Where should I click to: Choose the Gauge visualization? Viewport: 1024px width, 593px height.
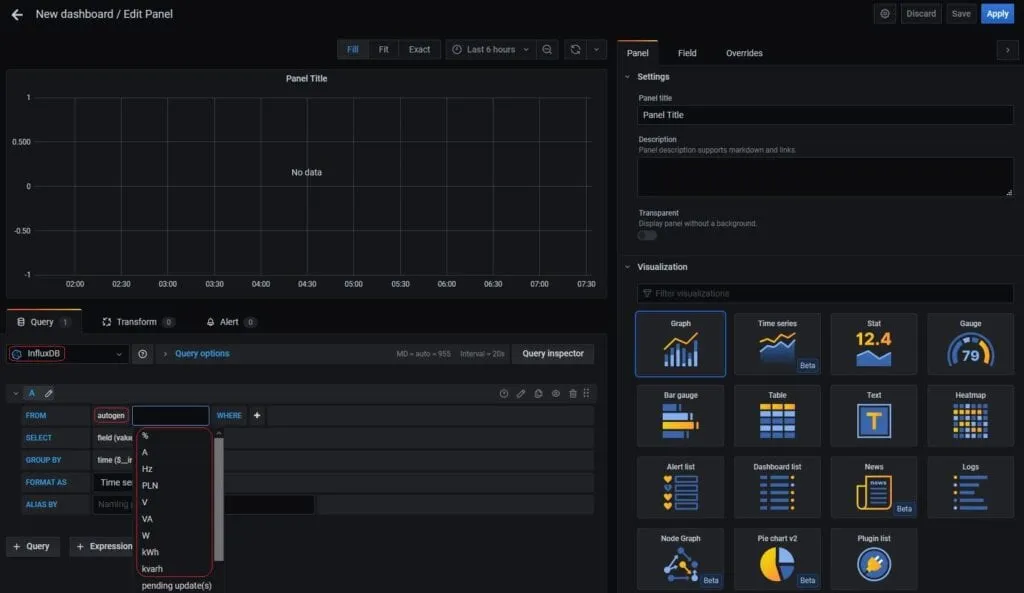[x=970, y=344]
